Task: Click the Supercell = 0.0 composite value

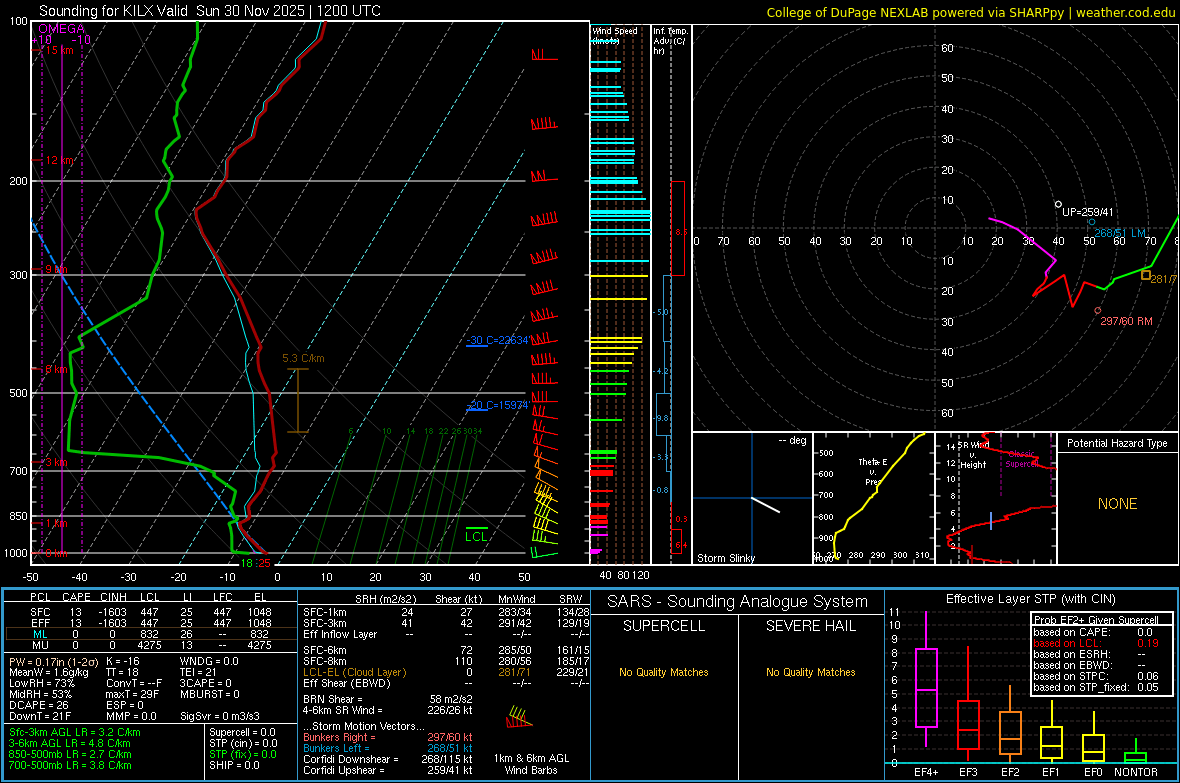Action: [x=242, y=732]
